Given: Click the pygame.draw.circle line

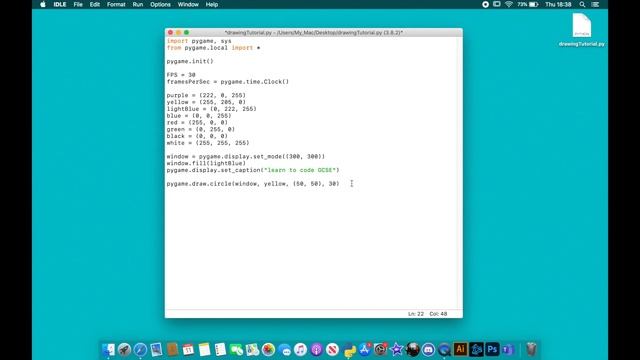Looking at the screenshot, I should (253, 184).
